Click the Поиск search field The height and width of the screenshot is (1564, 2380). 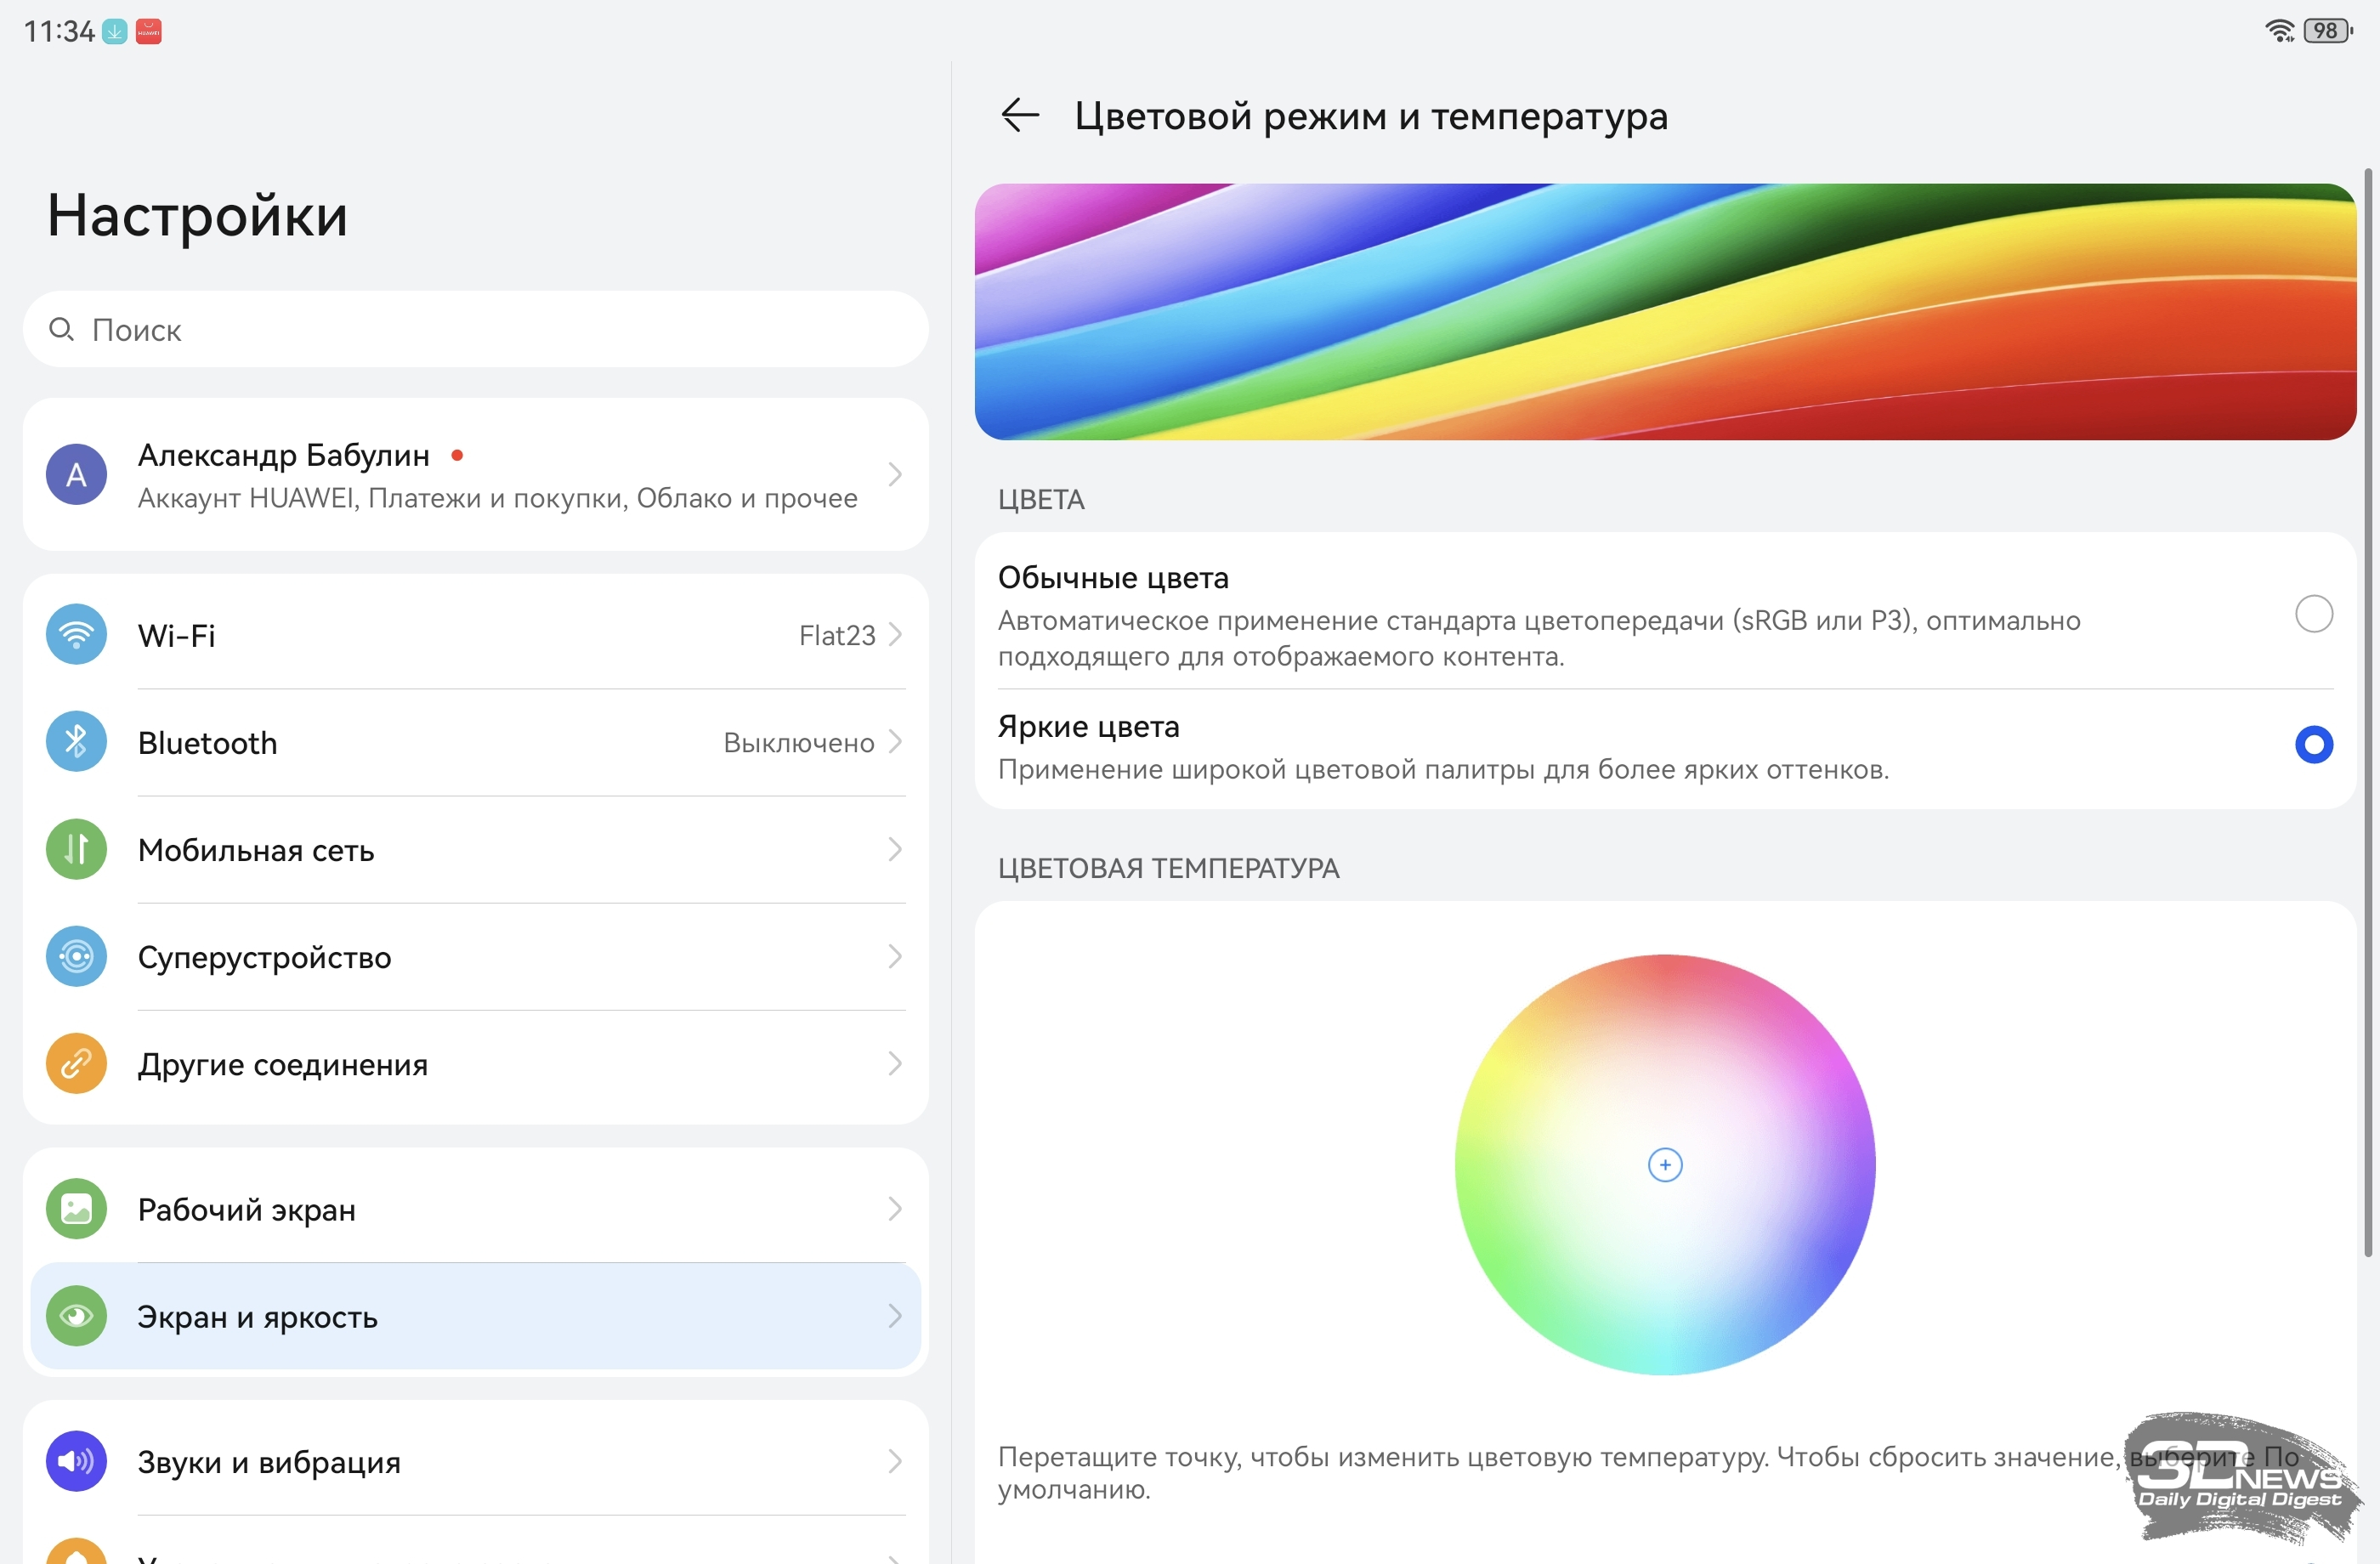[475, 329]
